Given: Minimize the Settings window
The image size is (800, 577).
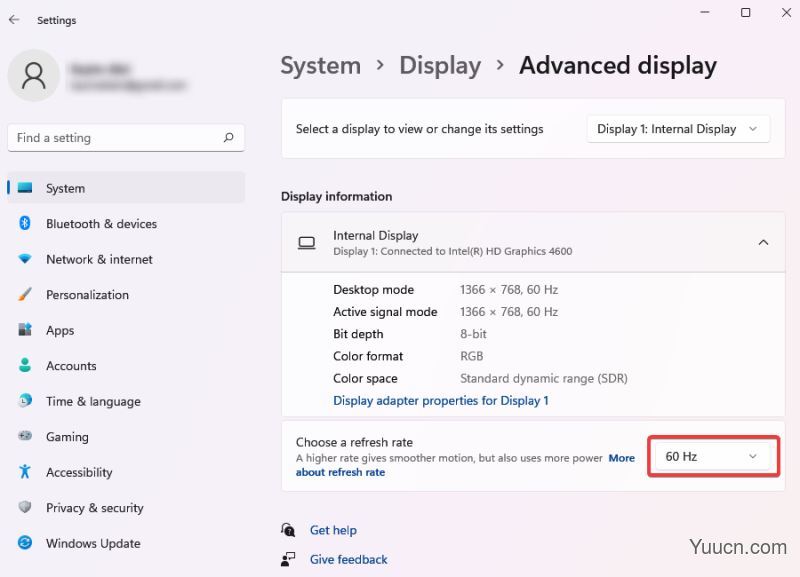Looking at the screenshot, I should pos(705,12).
